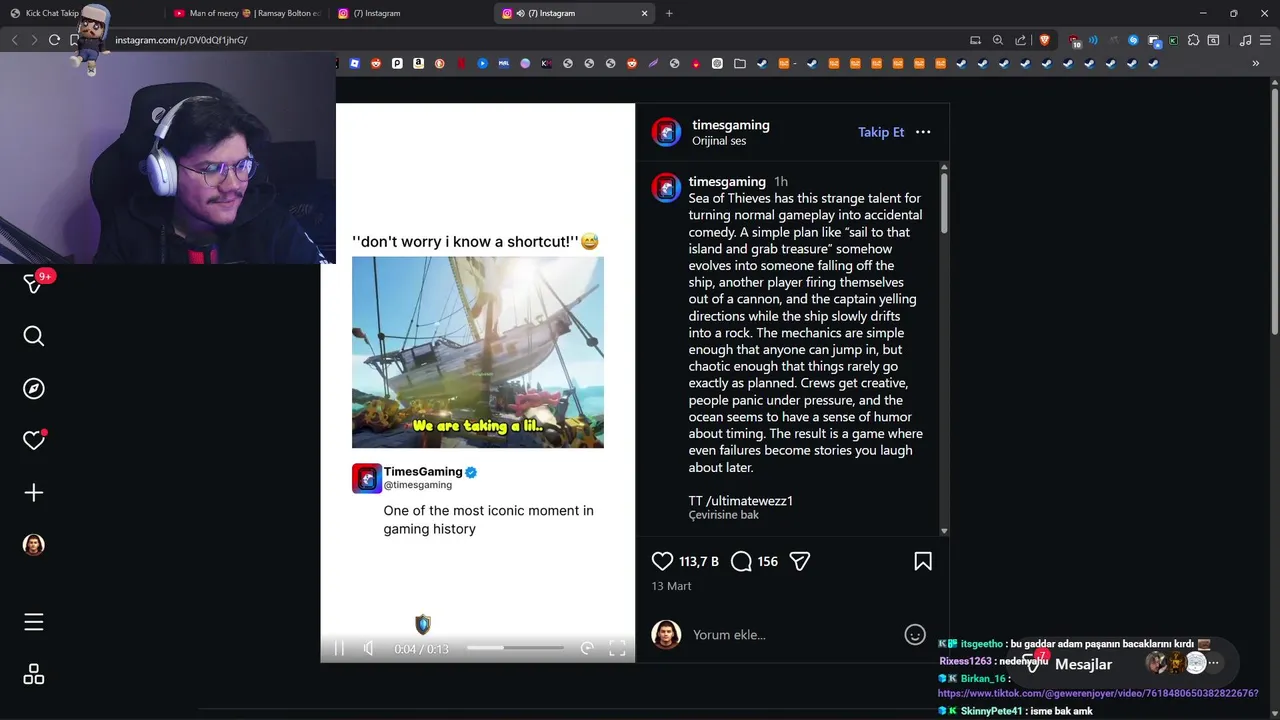Open timesgaming profile from post header
The height and width of the screenshot is (720, 1280).
pos(731,125)
